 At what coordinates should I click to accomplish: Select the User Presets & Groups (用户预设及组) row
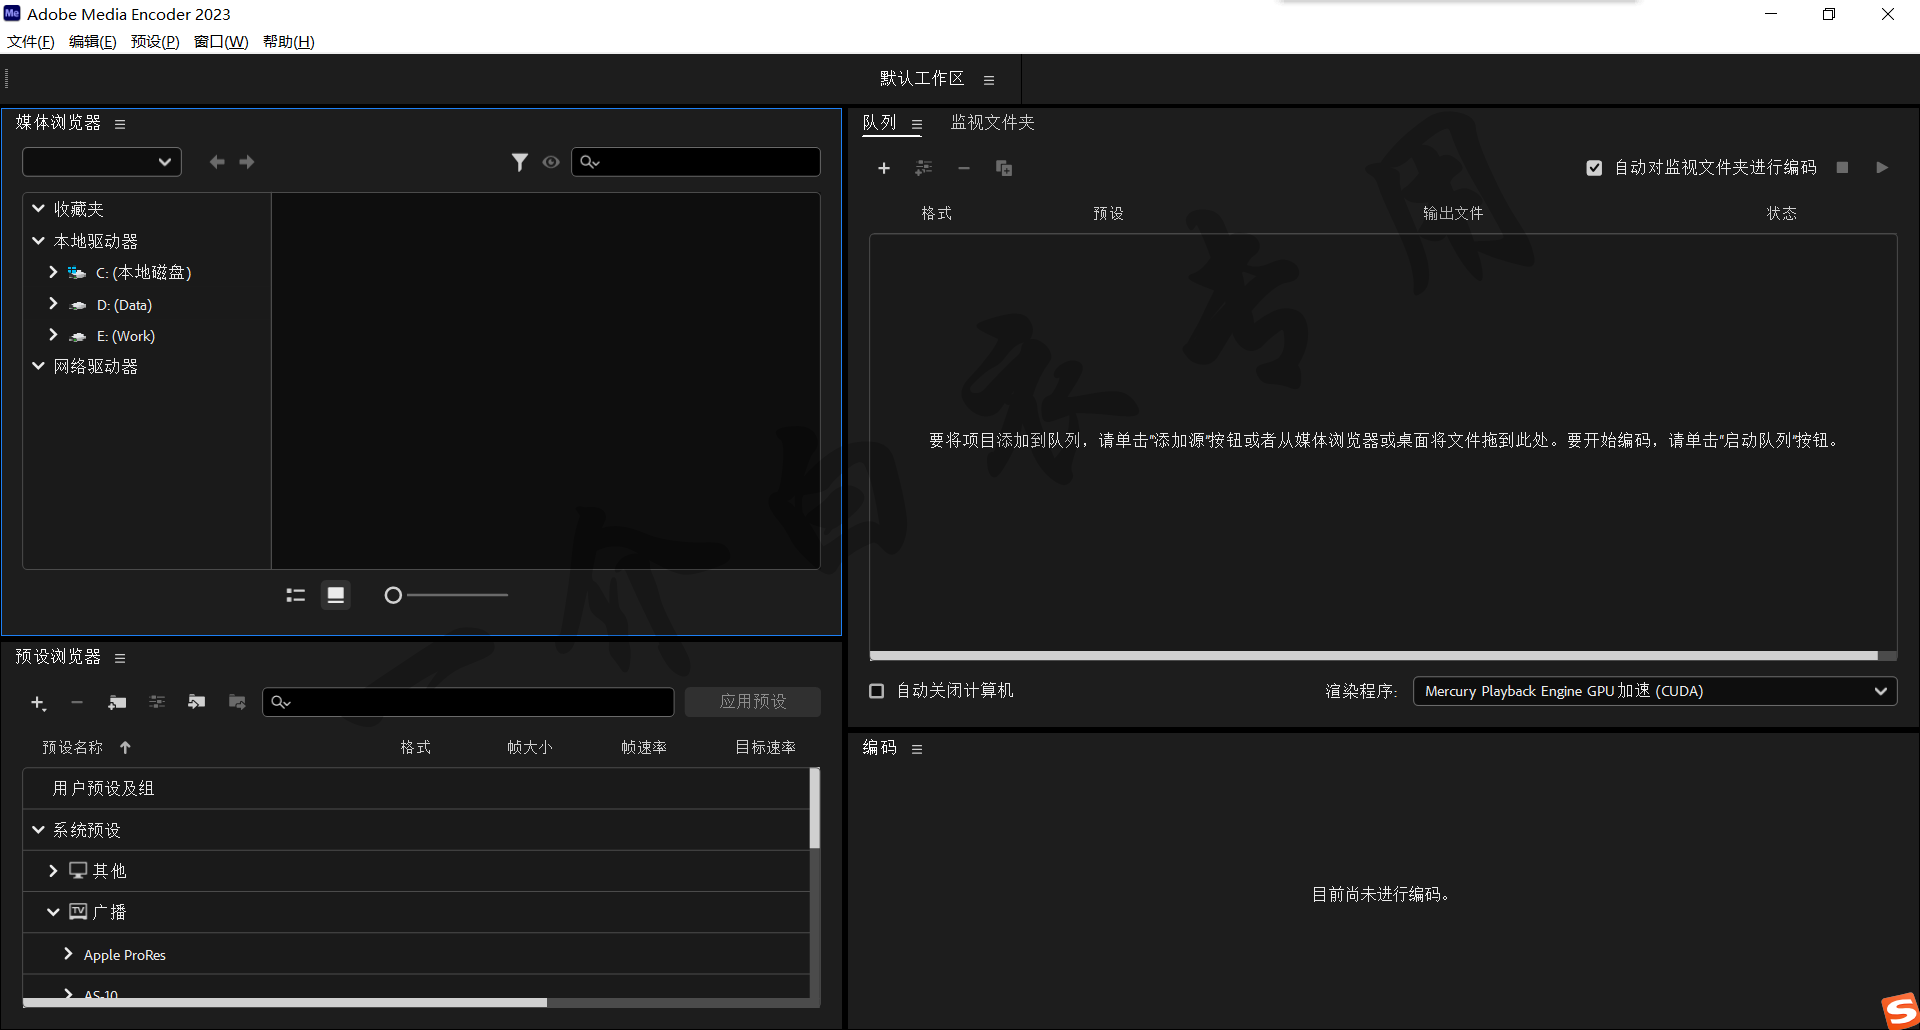pyautogui.click(x=416, y=789)
